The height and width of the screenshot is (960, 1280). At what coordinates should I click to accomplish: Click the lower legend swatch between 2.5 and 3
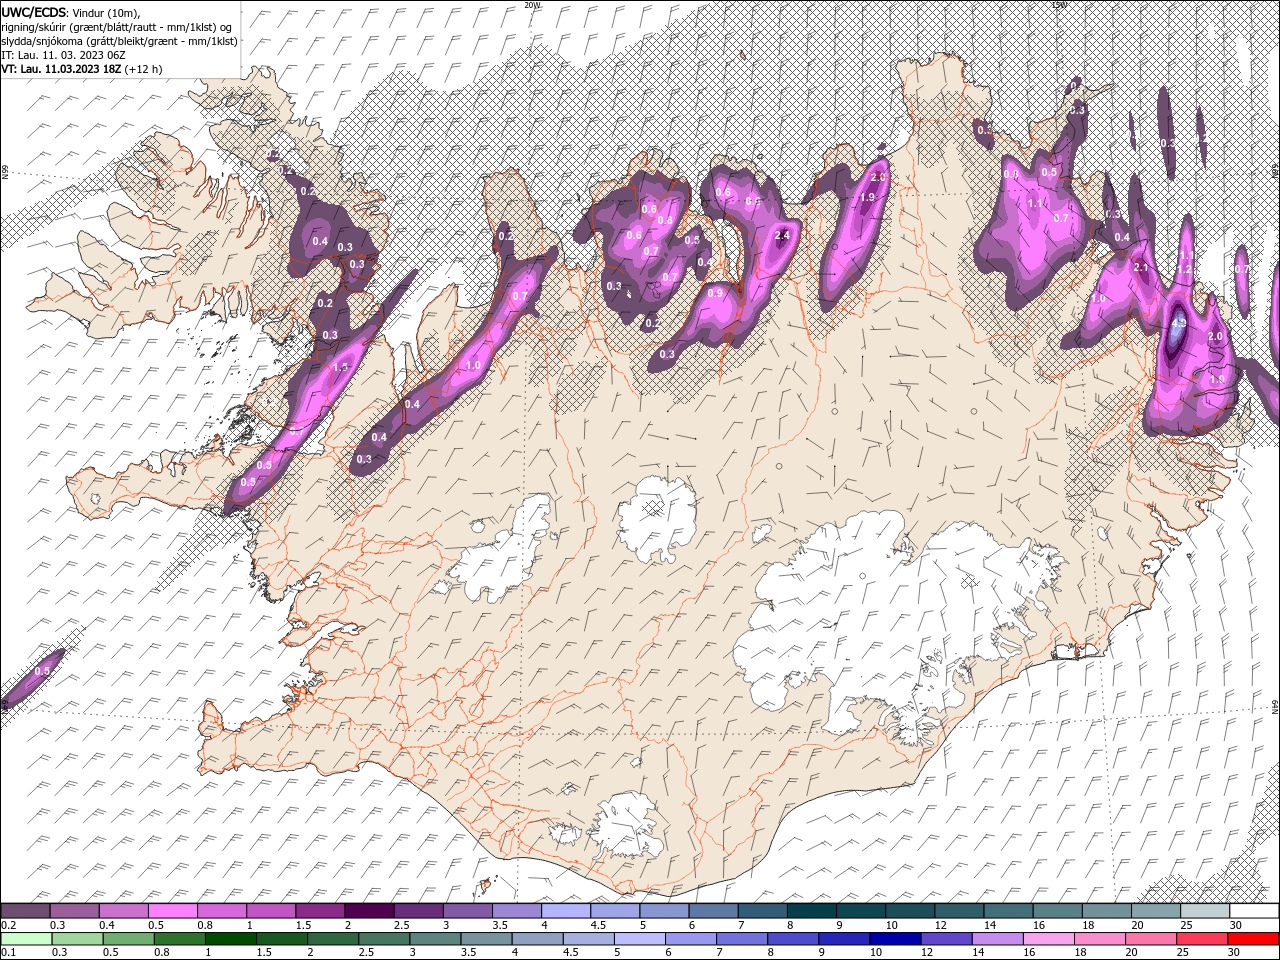tap(383, 939)
